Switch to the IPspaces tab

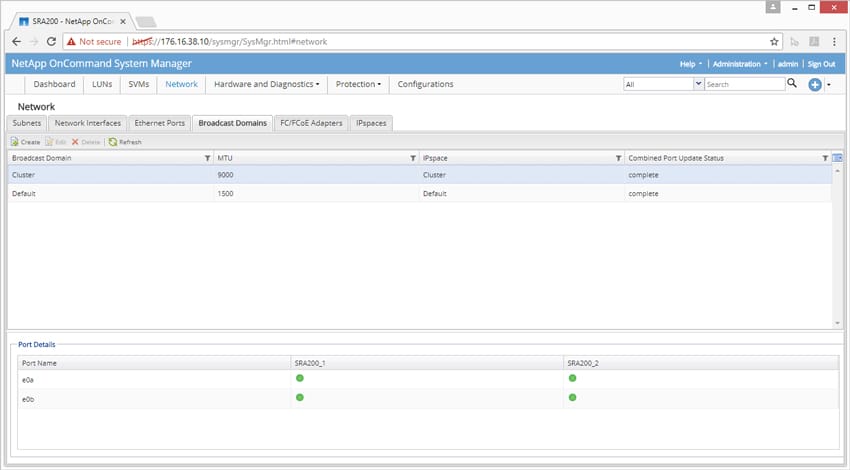pos(371,123)
